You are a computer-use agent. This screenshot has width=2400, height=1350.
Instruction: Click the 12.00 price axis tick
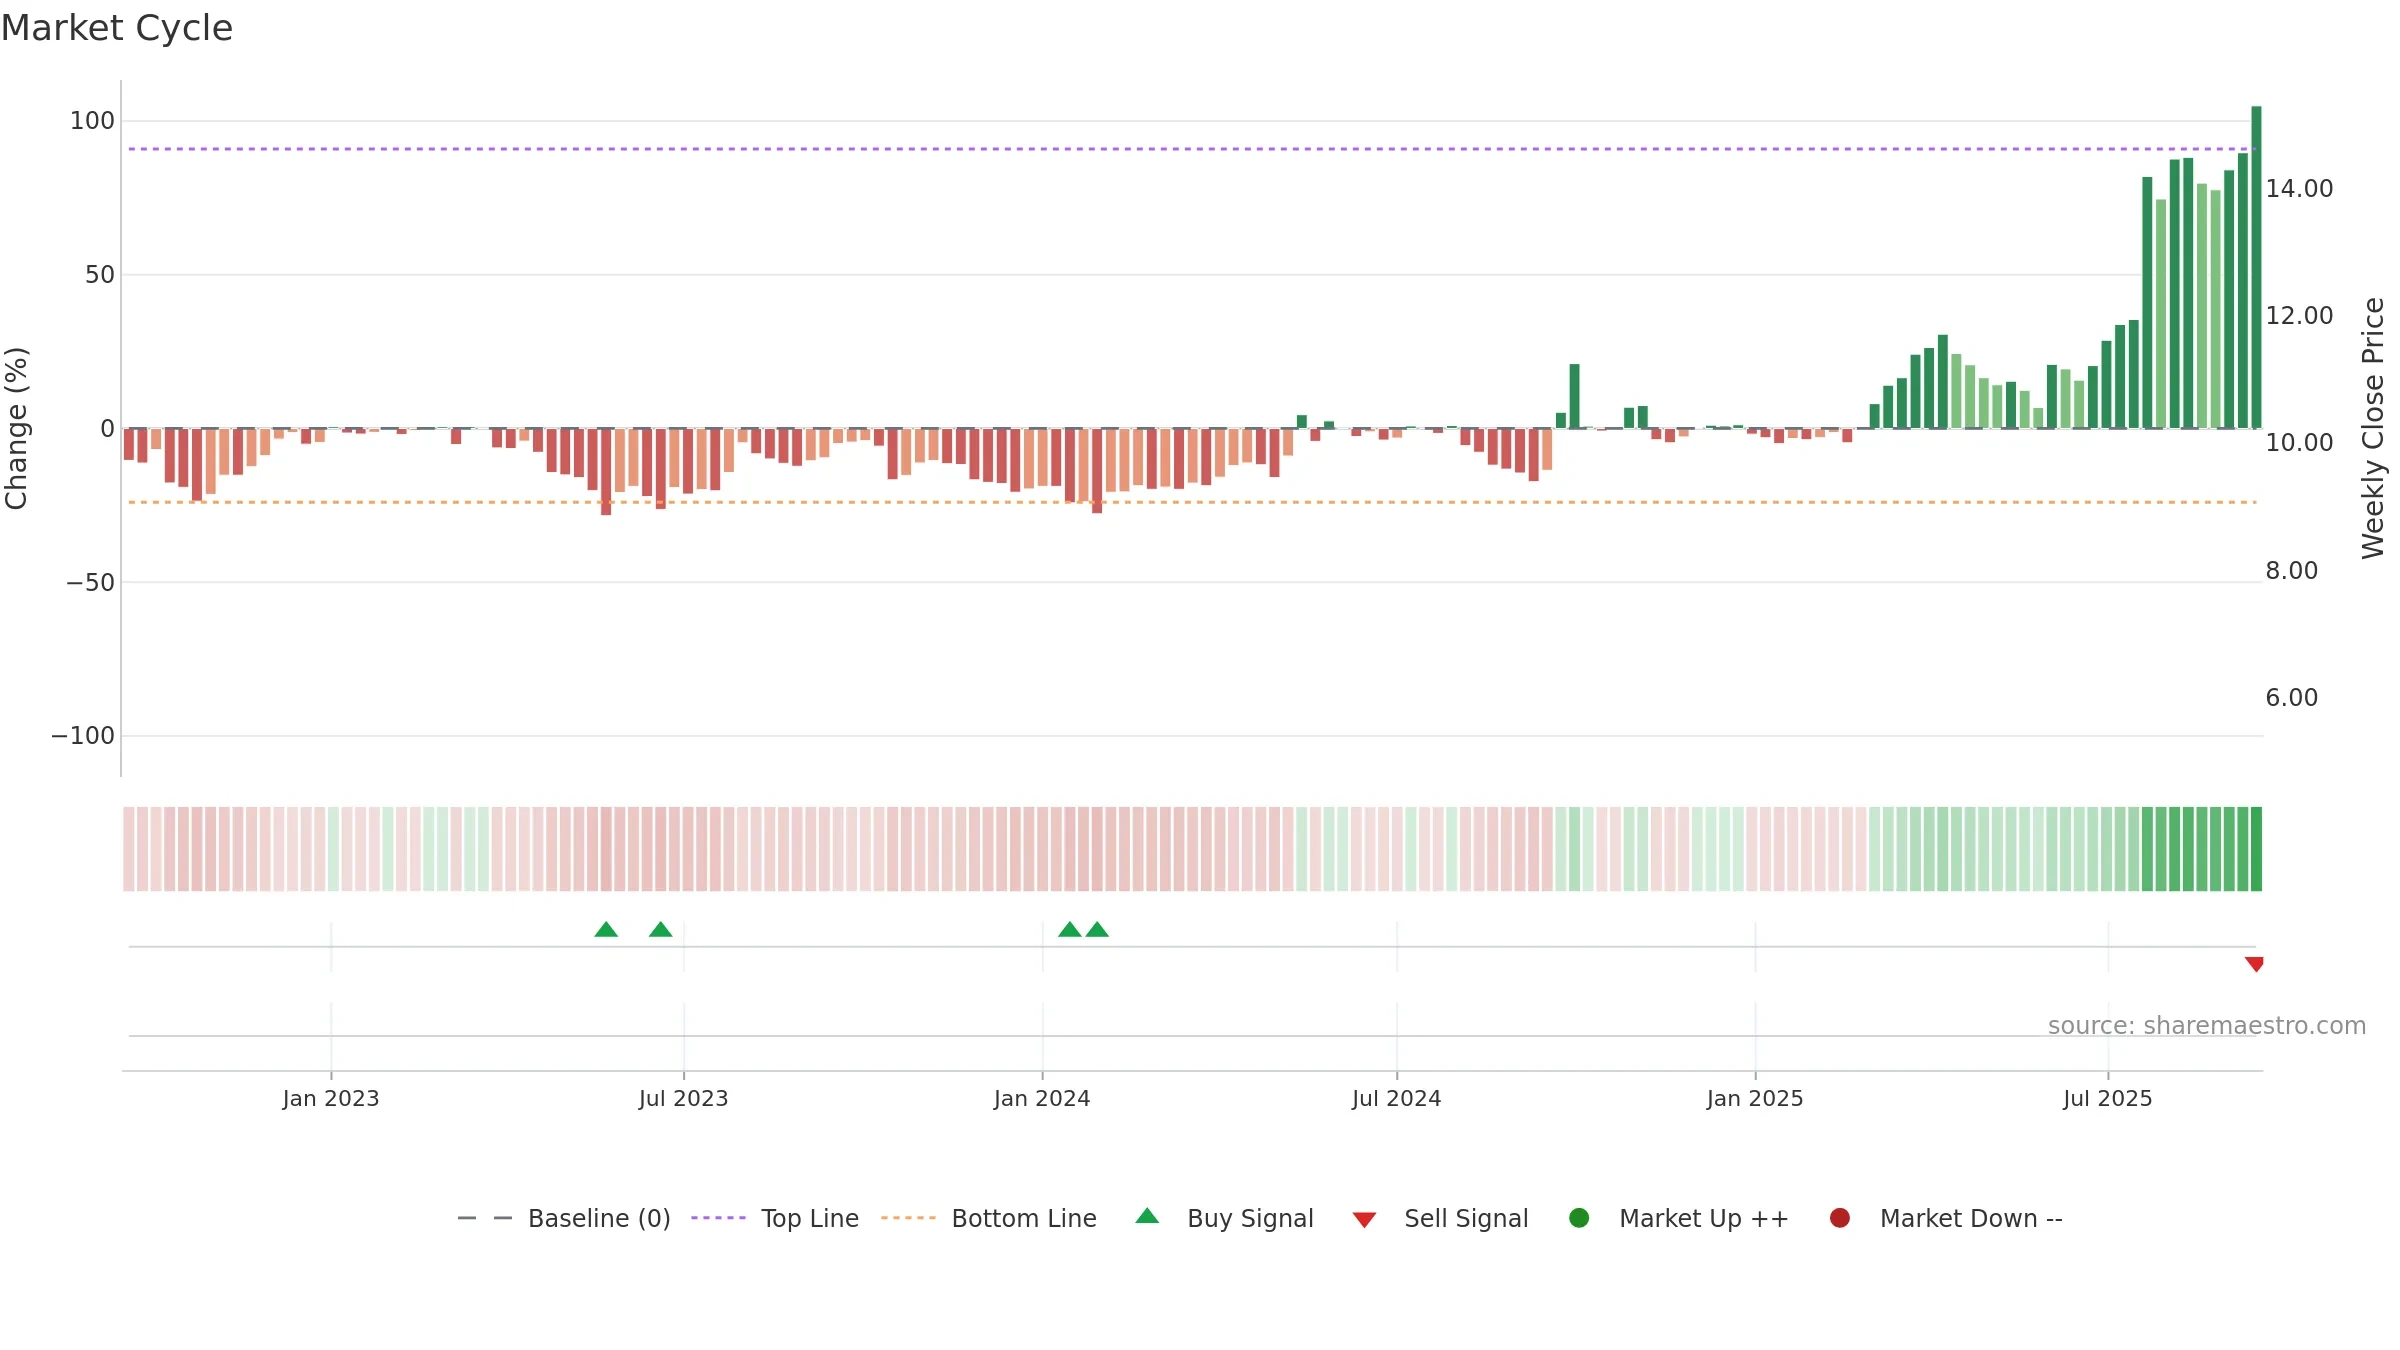coord(2299,315)
